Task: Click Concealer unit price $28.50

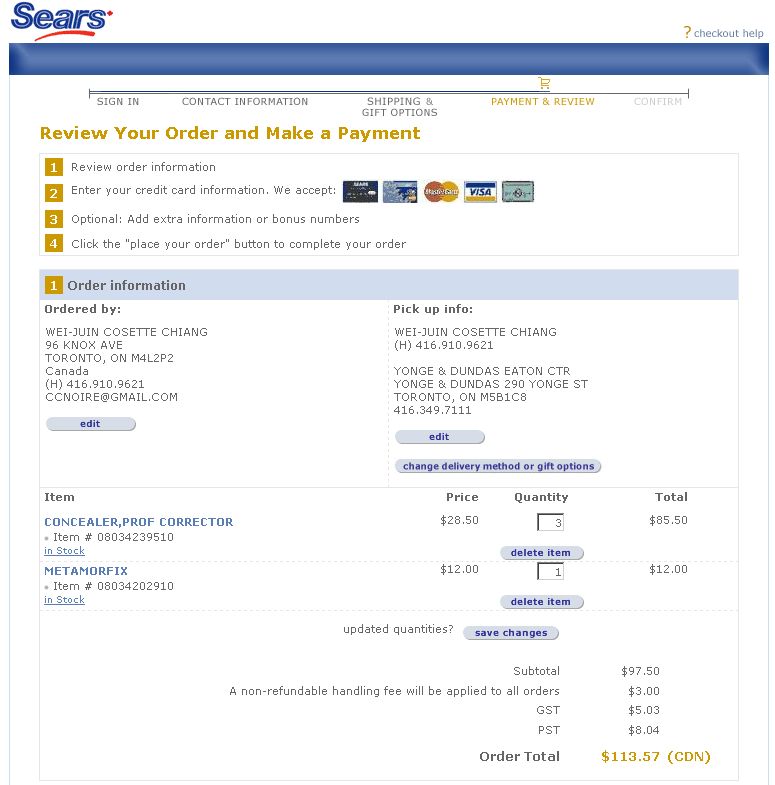Action: (x=459, y=520)
